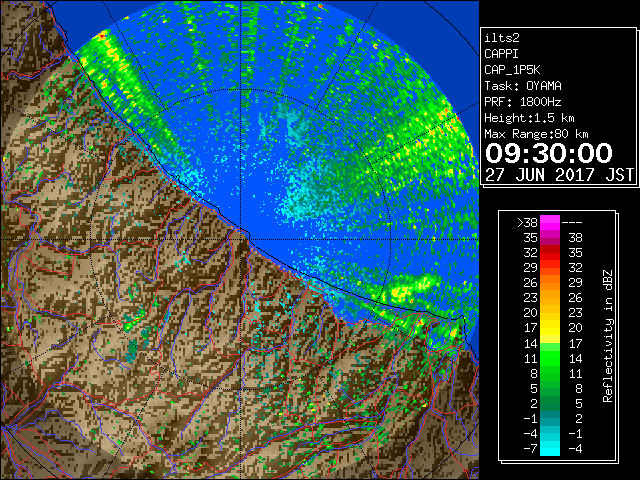Viewport: 640px width, 480px height.
Task: Select the "Task: OYAMA" line
Action: point(523,86)
